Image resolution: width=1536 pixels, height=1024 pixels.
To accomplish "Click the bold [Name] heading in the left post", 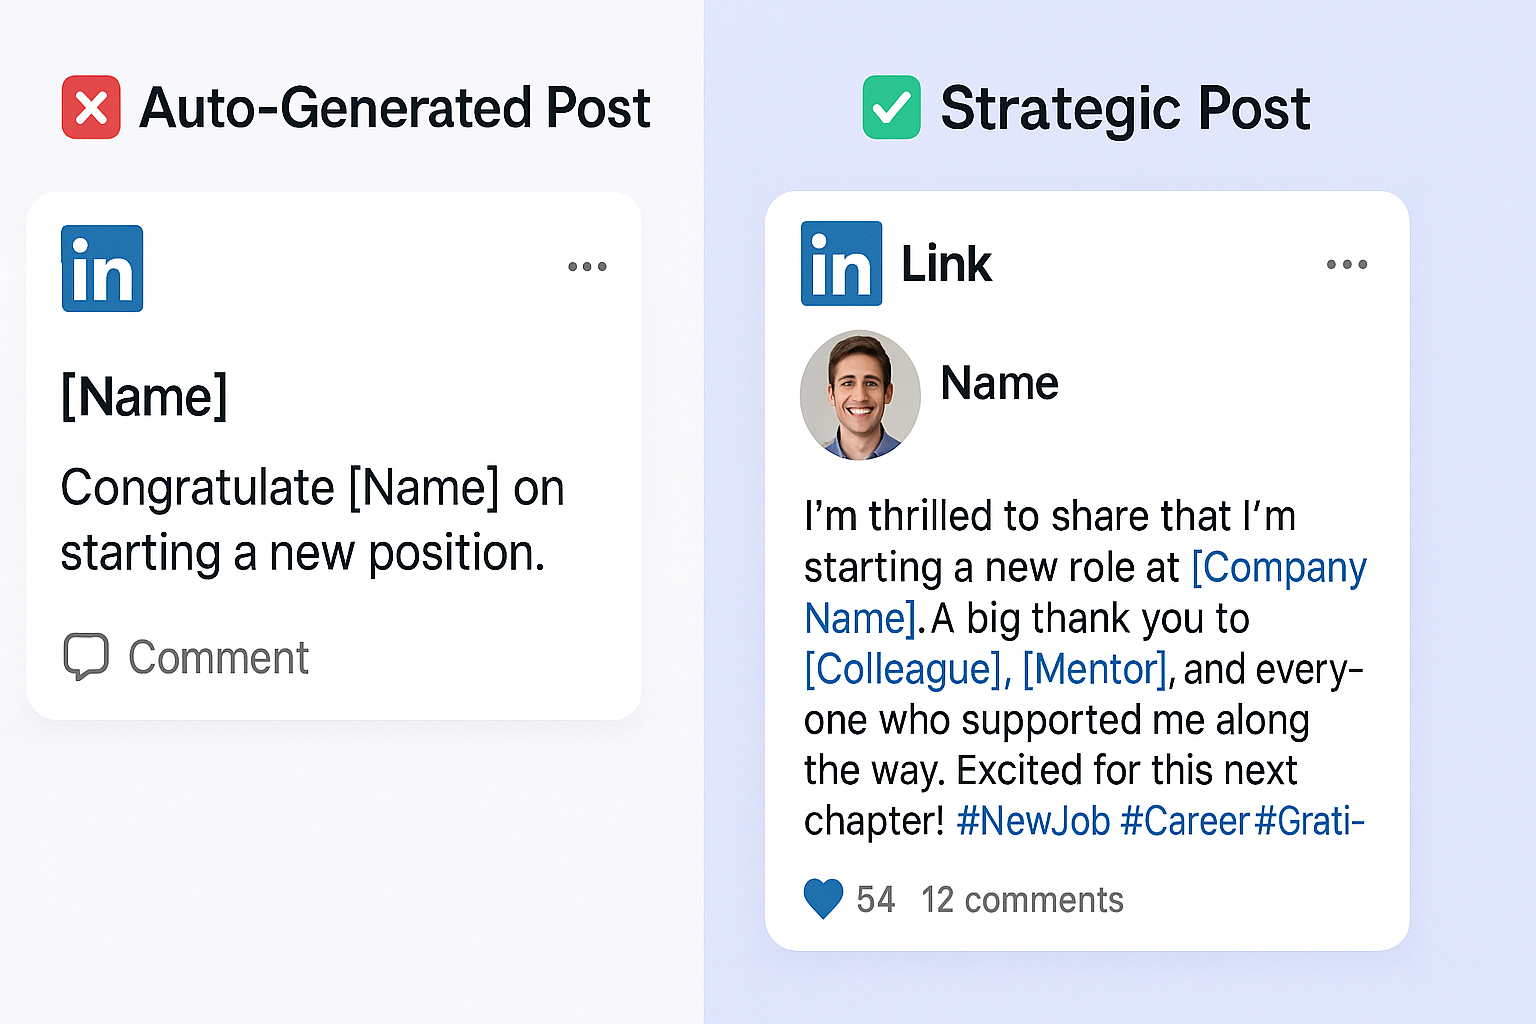I will (145, 396).
